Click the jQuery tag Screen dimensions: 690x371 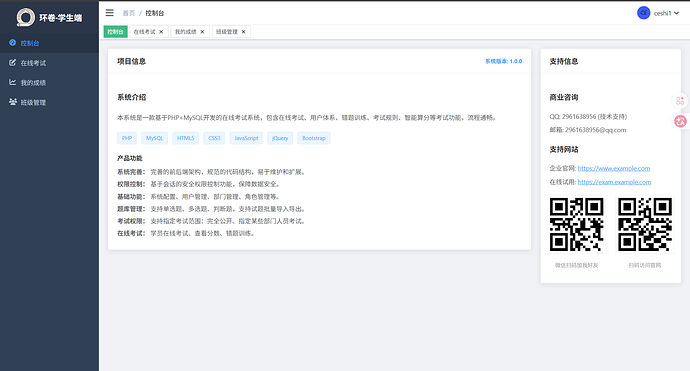(x=280, y=138)
